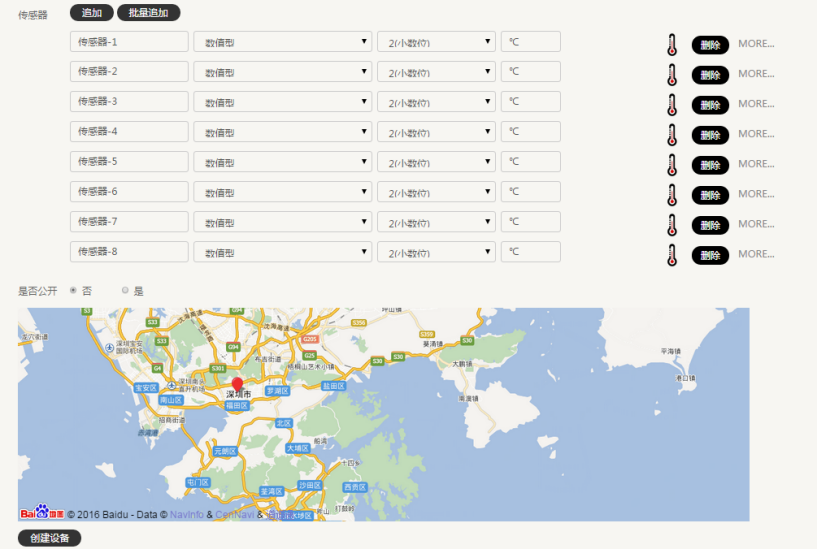
Task: Click thermometer icon for 传感器-6
Action: pyautogui.click(x=673, y=194)
